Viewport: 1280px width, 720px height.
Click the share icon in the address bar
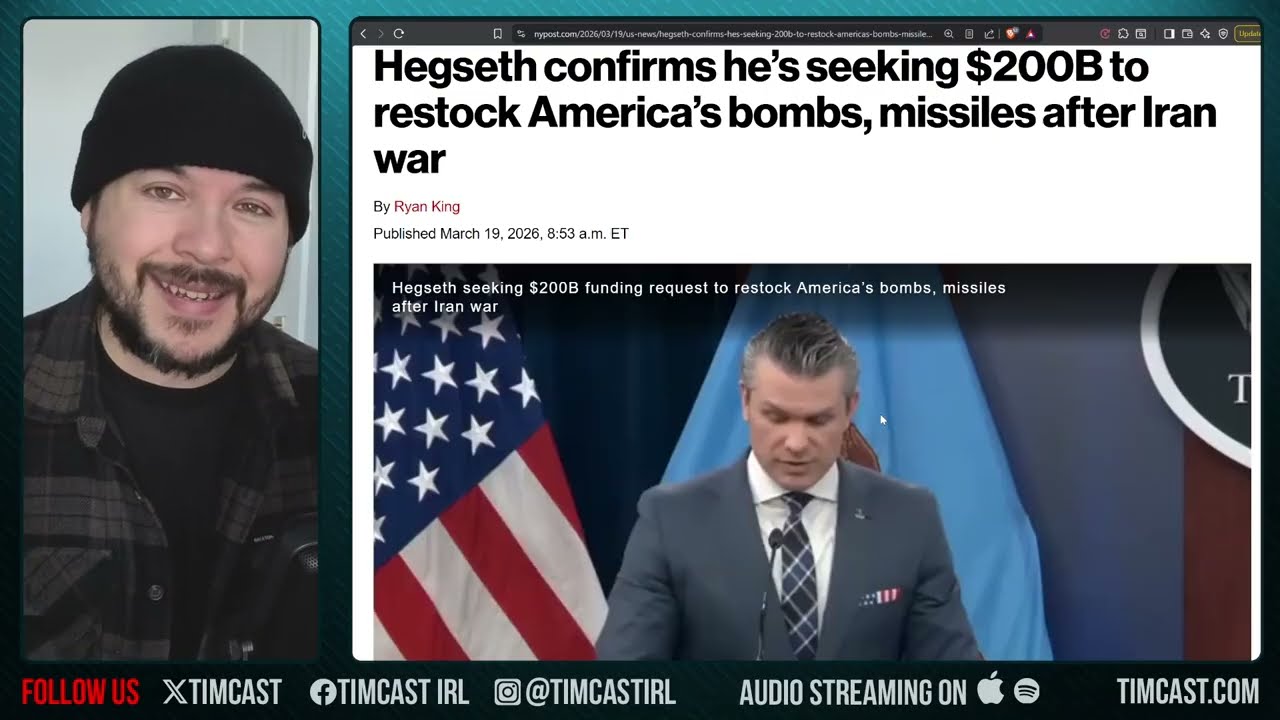pos(989,34)
